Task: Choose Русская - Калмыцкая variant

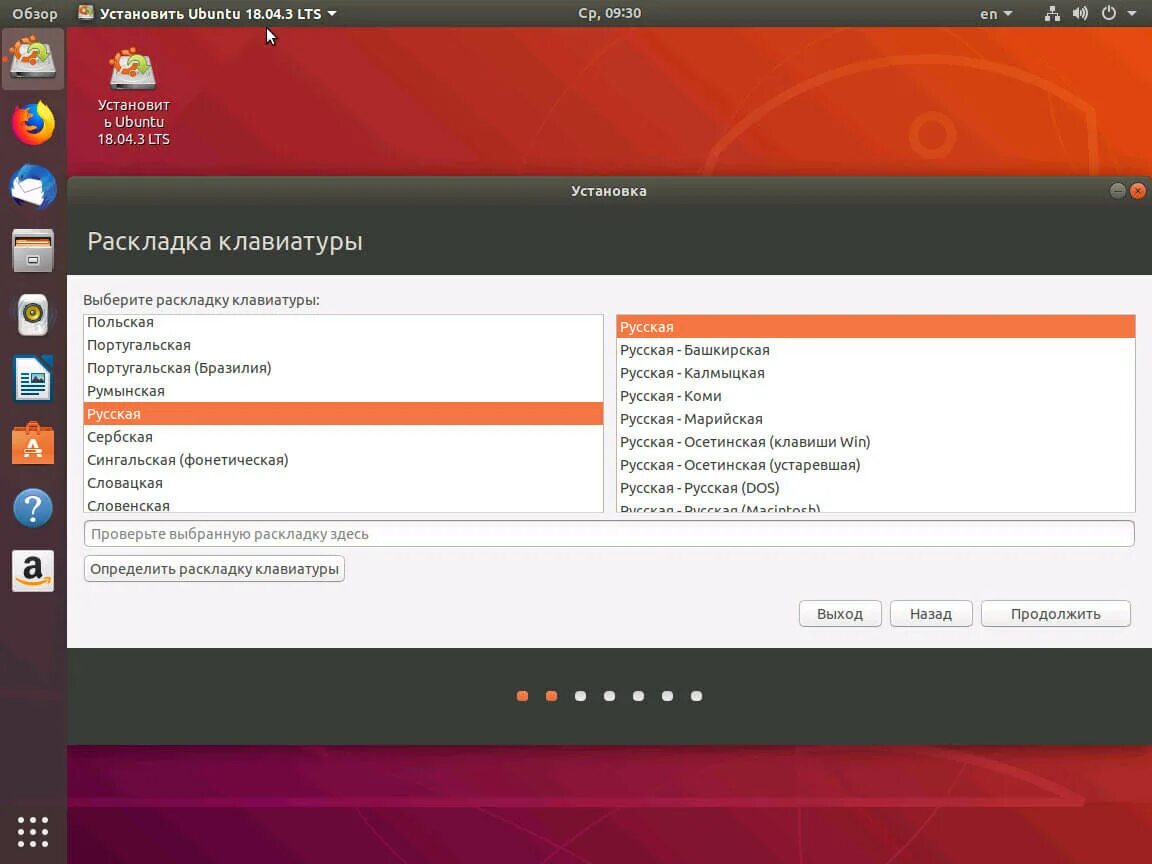Action: point(876,372)
